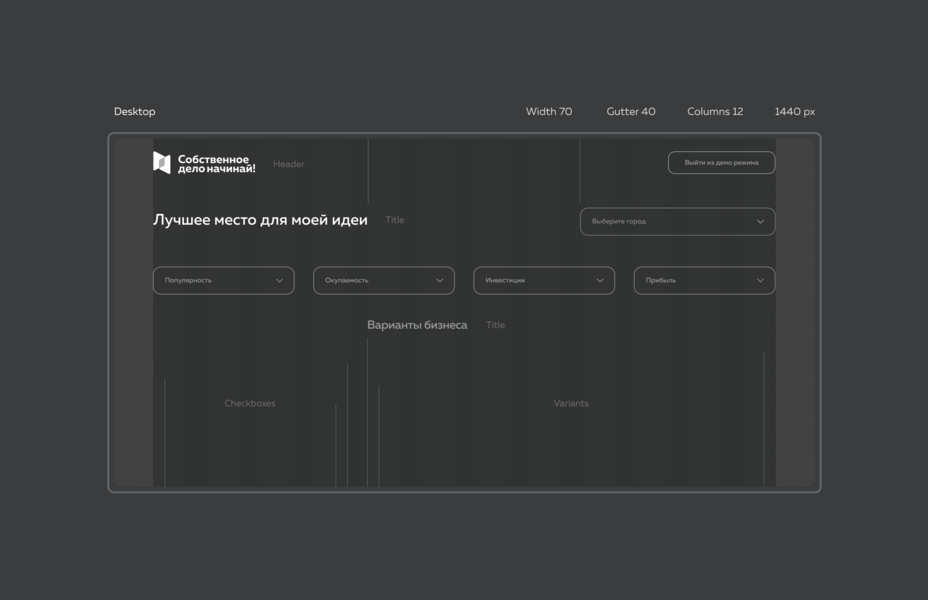The height and width of the screenshot is (600, 928).
Task: Click the flag logo icon in the header
Action: [161, 163]
